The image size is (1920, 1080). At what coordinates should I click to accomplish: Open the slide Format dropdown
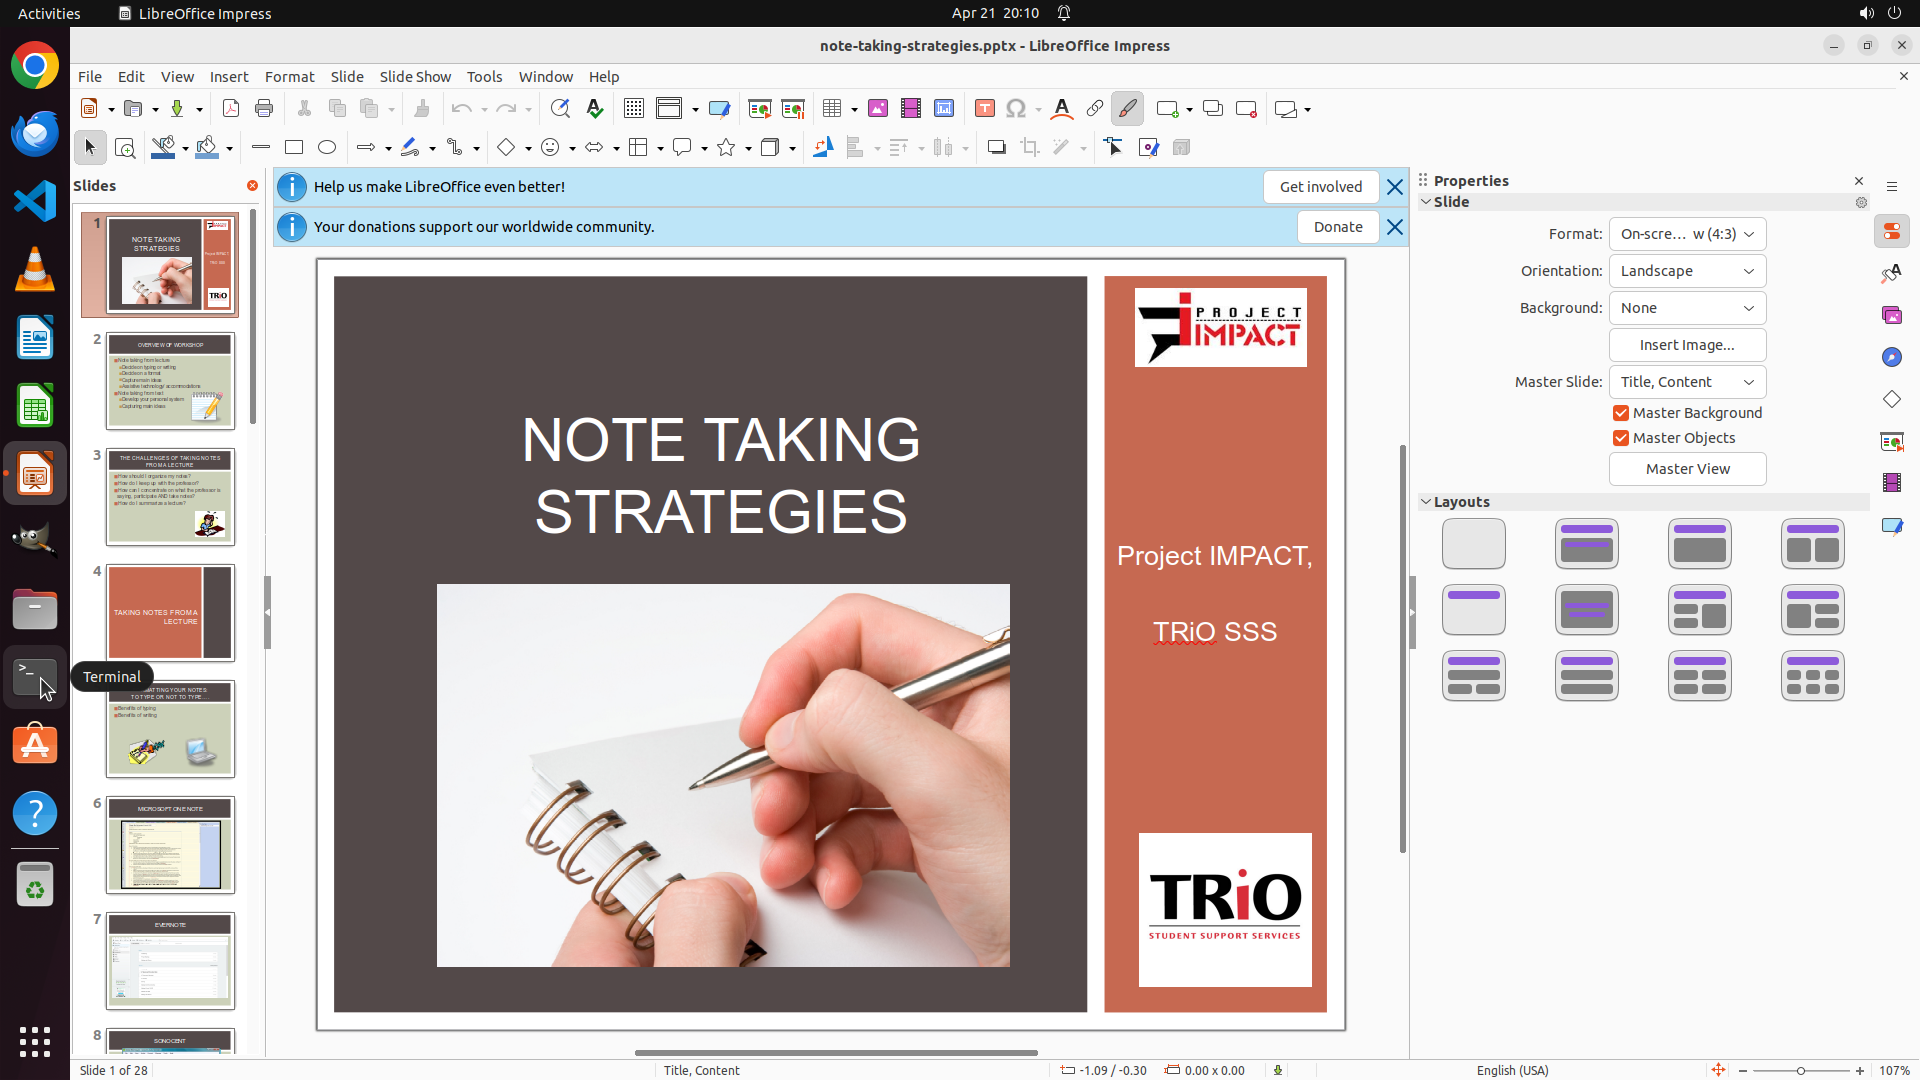1687,234
